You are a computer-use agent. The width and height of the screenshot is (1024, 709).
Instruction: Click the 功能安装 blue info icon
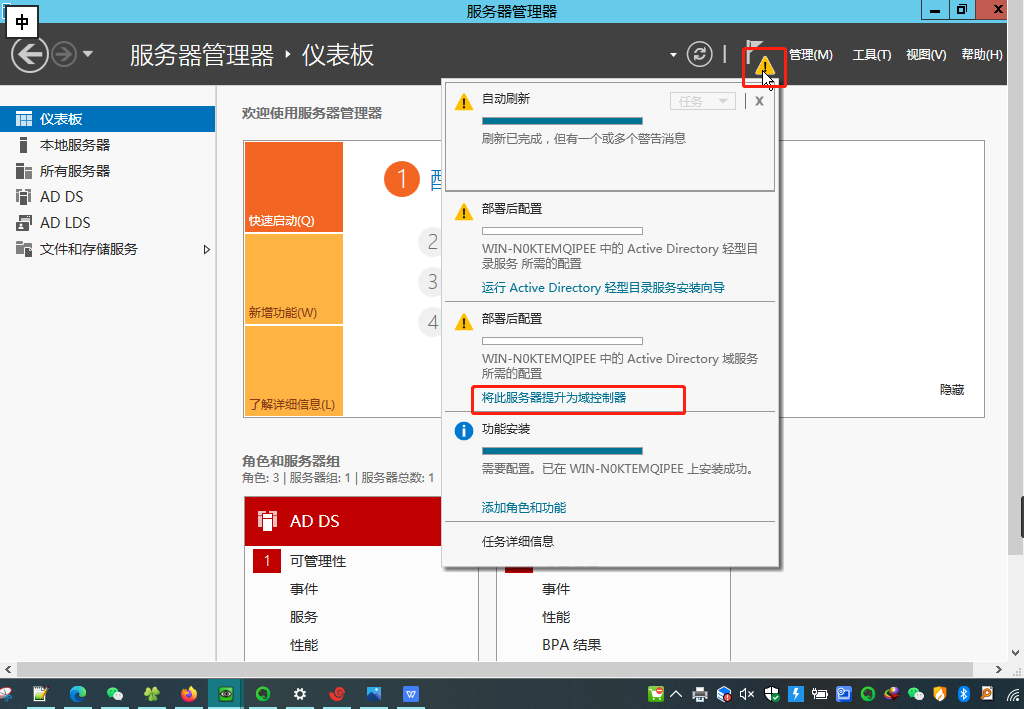pyautogui.click(x=464, y=431)
